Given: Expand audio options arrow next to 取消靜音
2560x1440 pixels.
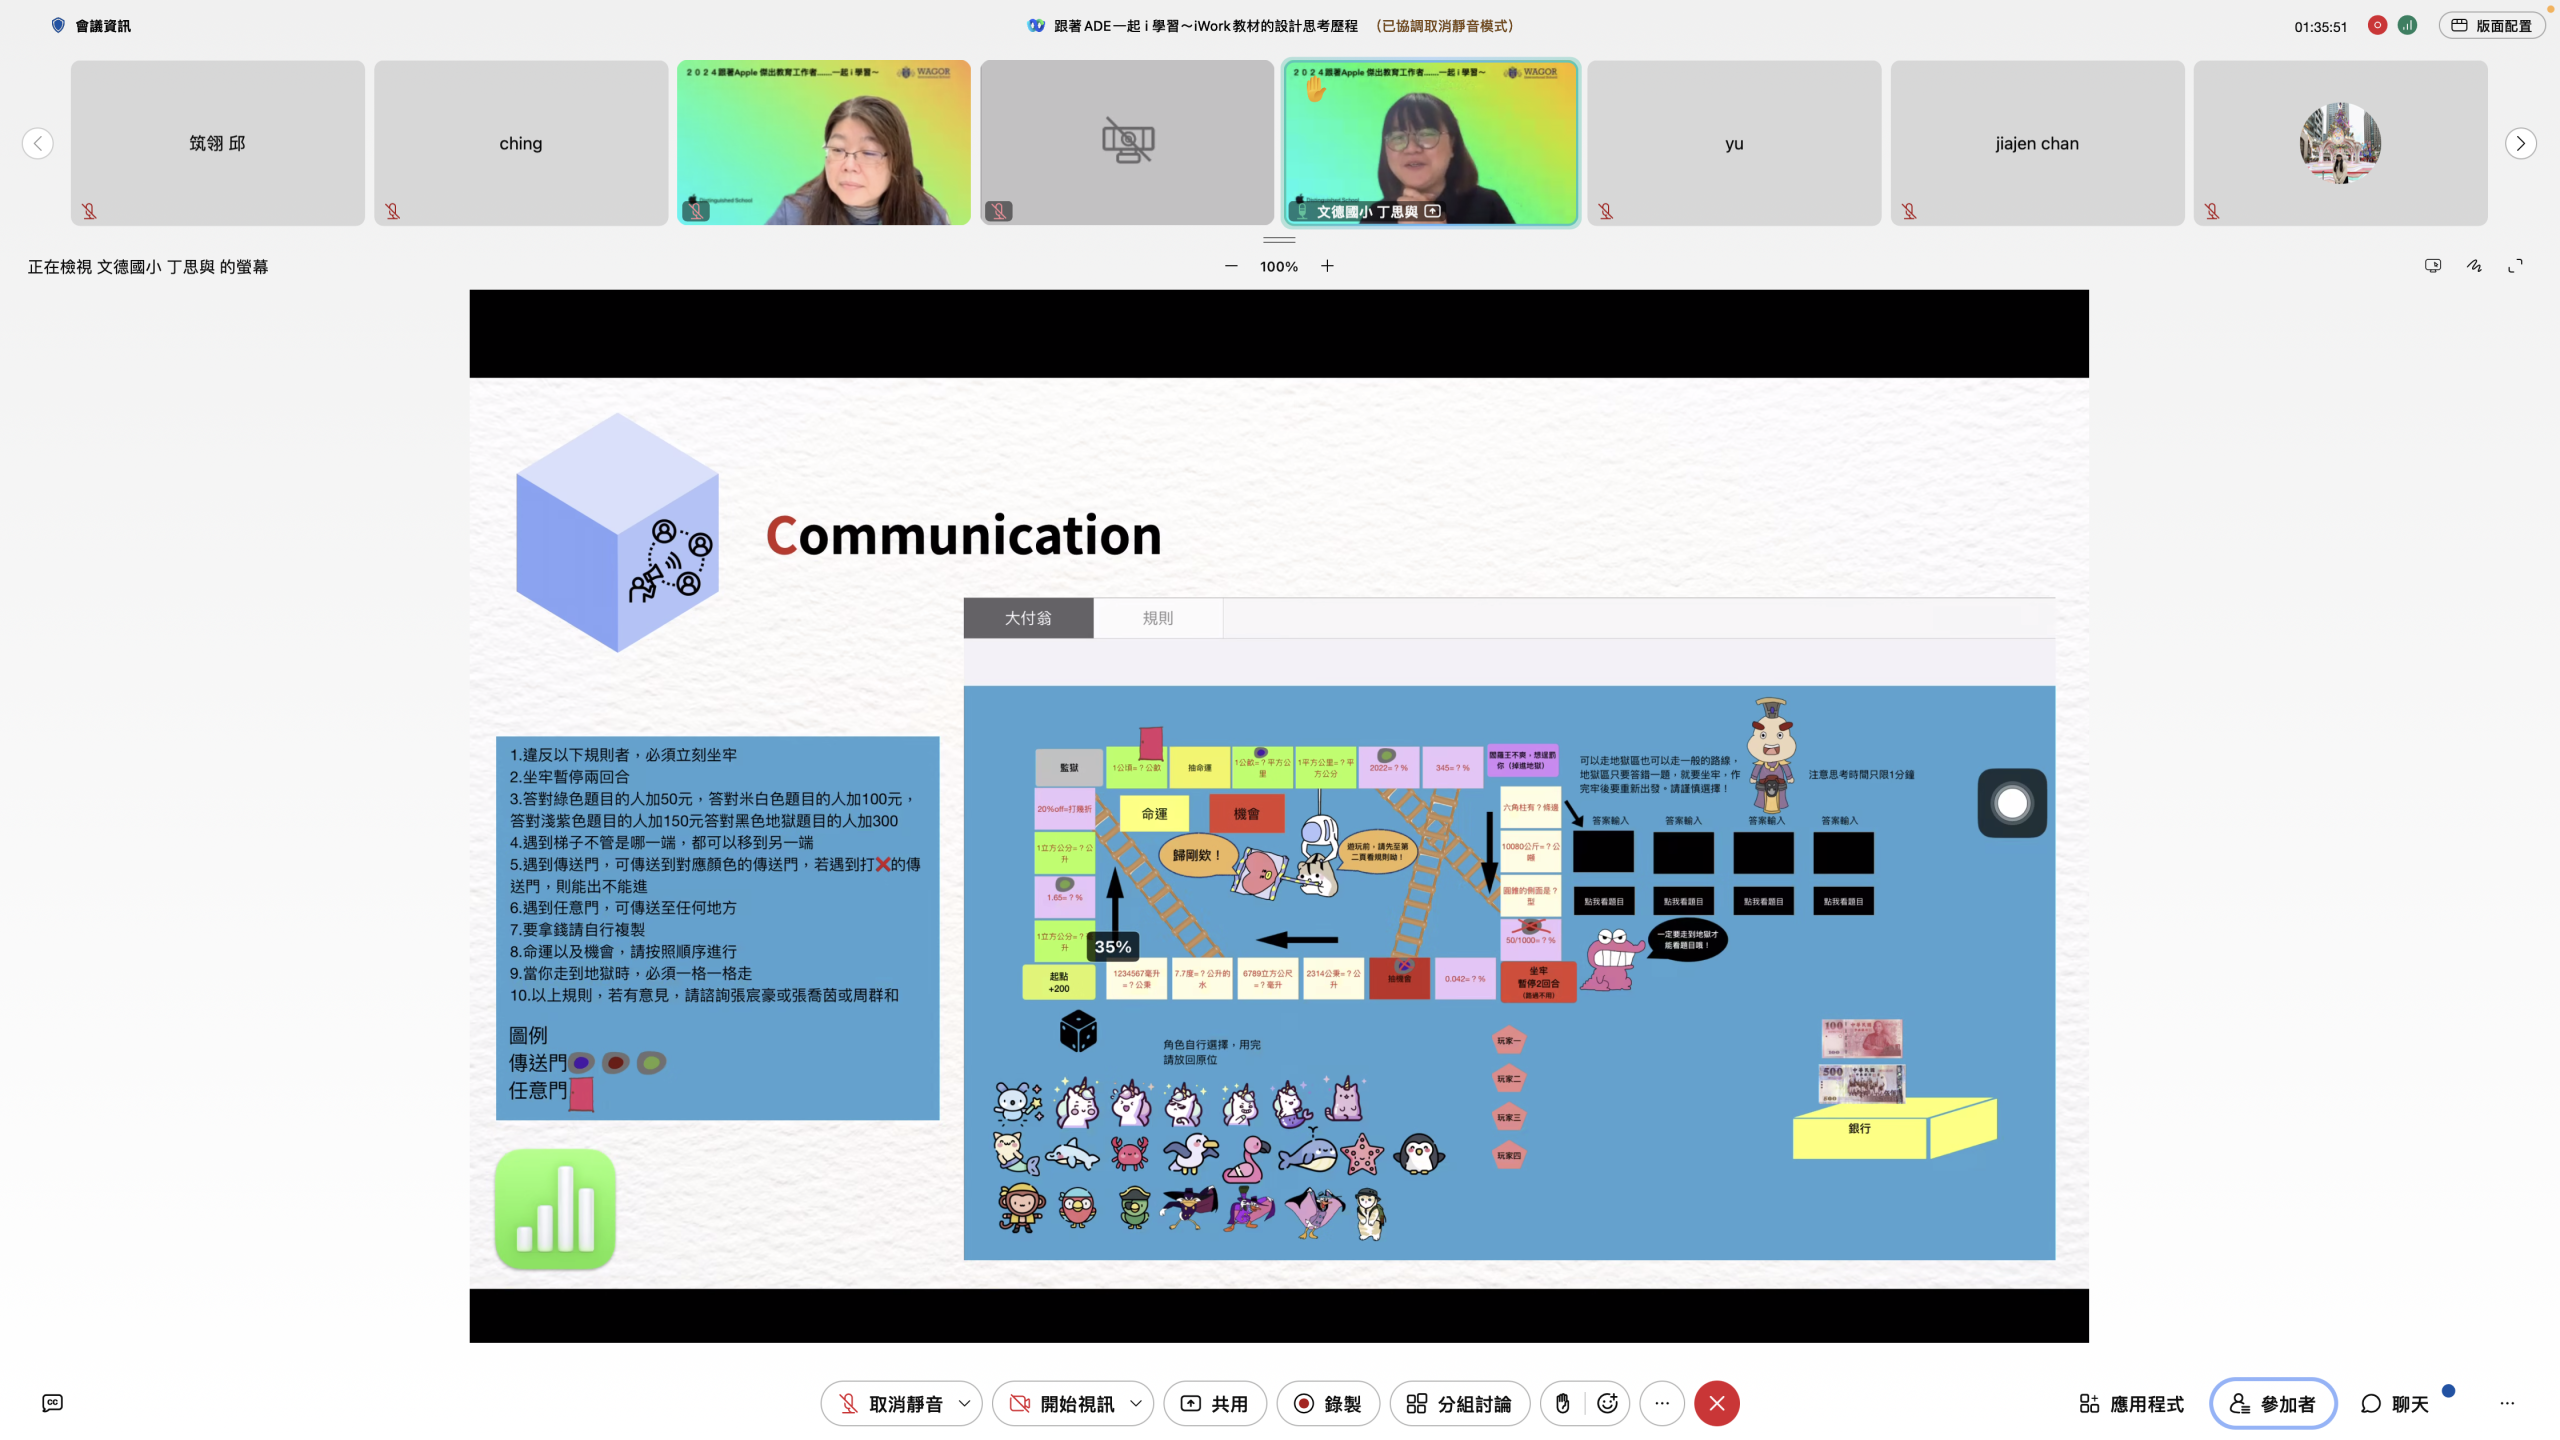Looking at the screenshot, I should tap(964, 1403).
